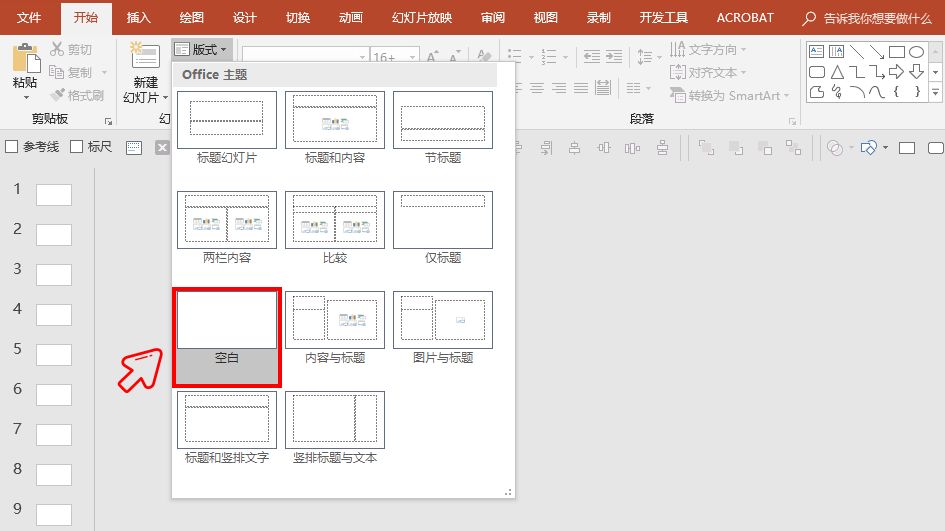This screenshot has width=945, height=531.
Task: Choose the 图片与标题 picture with caption layout
Action: tap(442, 328)
